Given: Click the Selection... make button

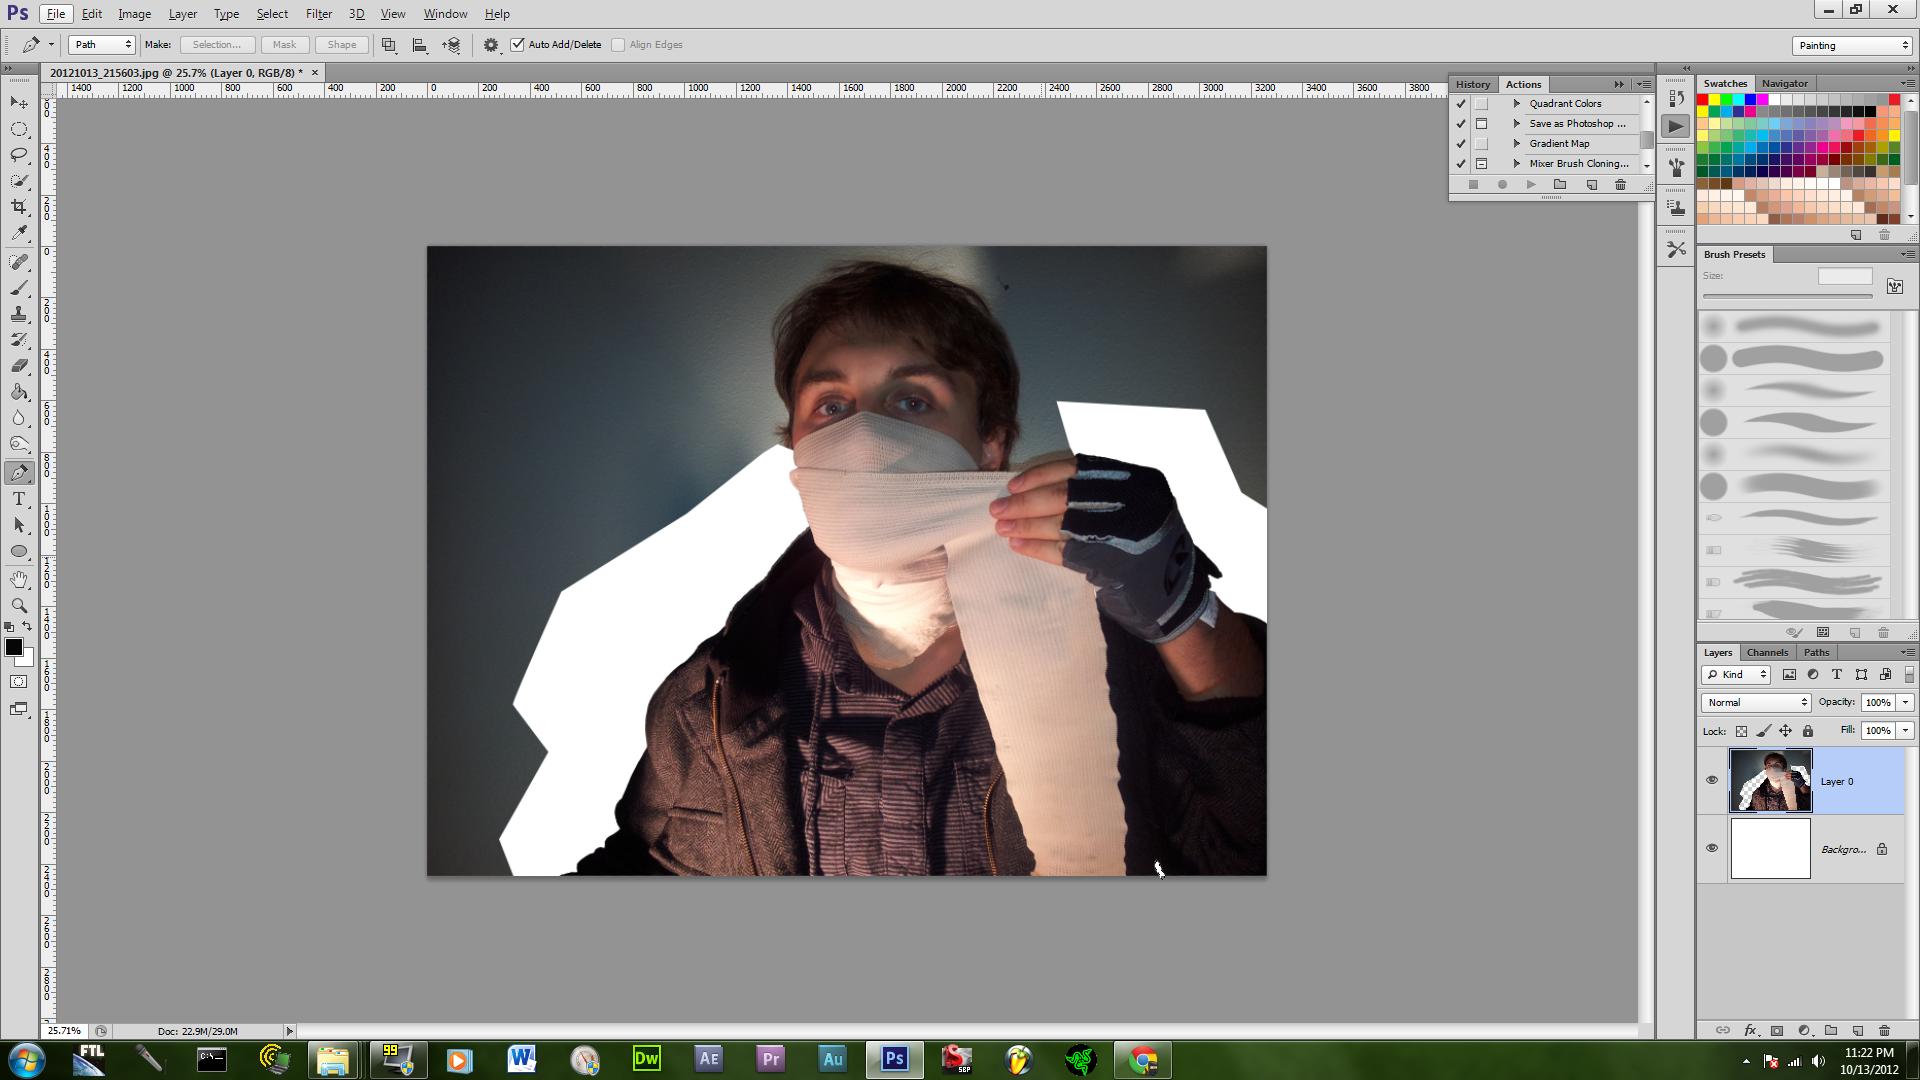Looking at the screenshot, I should coord(216,45).
